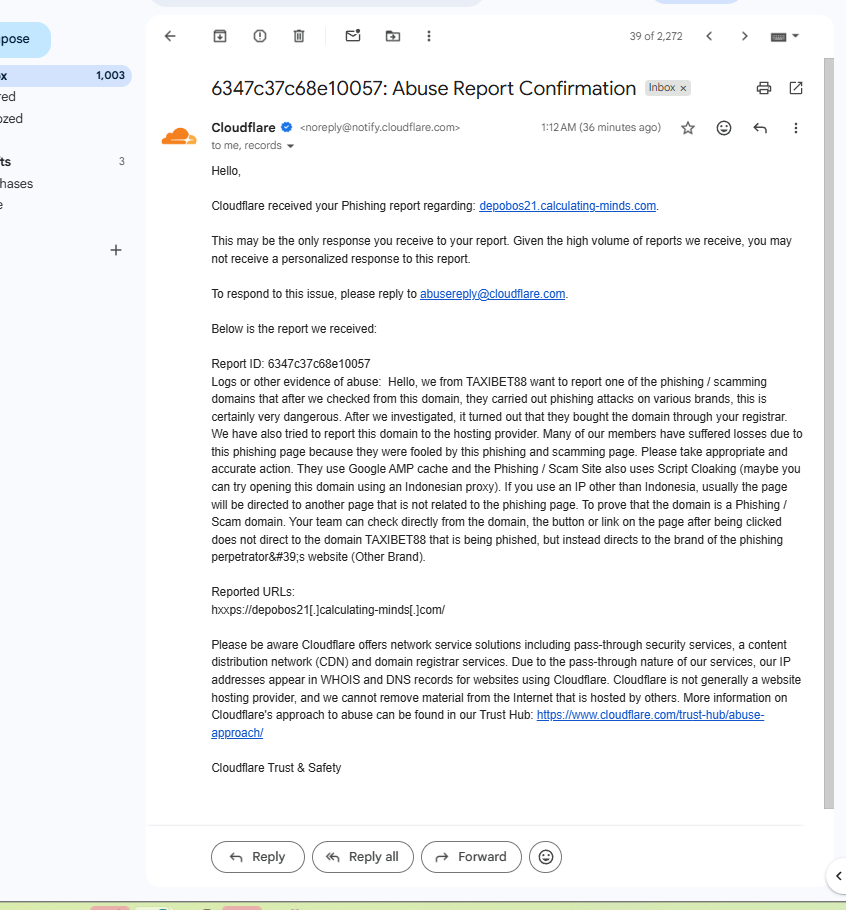This screenshot has width=846, height=910.
Task: Print this email conversation
Action: point(764,88)
